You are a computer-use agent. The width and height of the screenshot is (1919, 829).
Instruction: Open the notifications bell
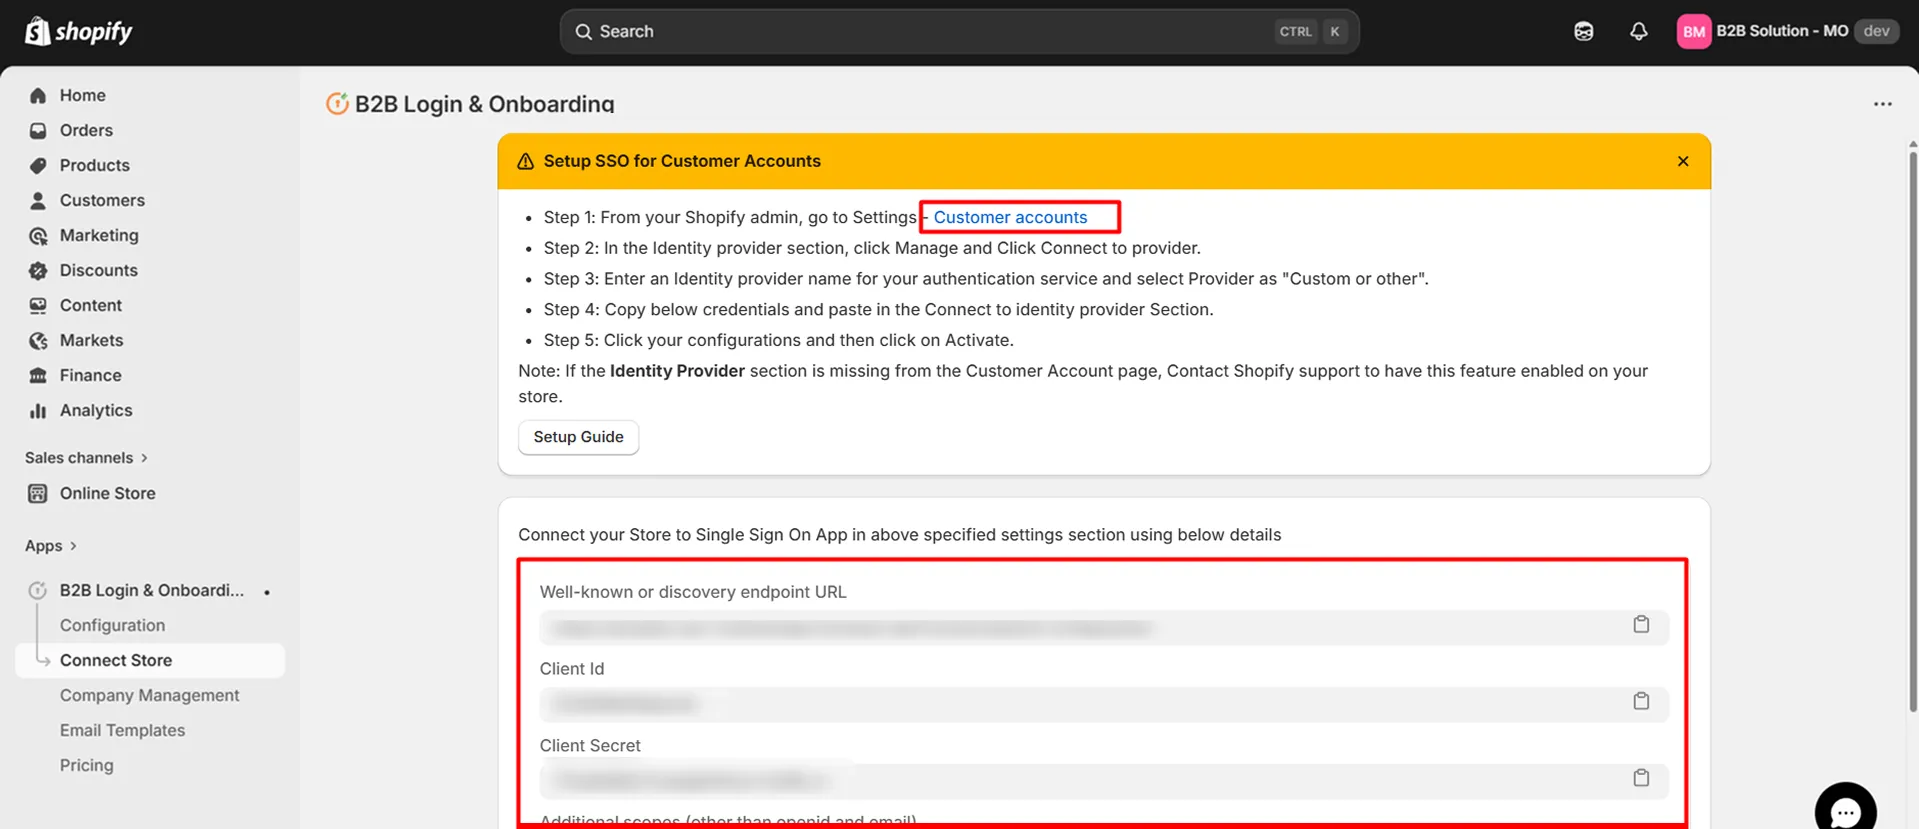pos(1638,31)
